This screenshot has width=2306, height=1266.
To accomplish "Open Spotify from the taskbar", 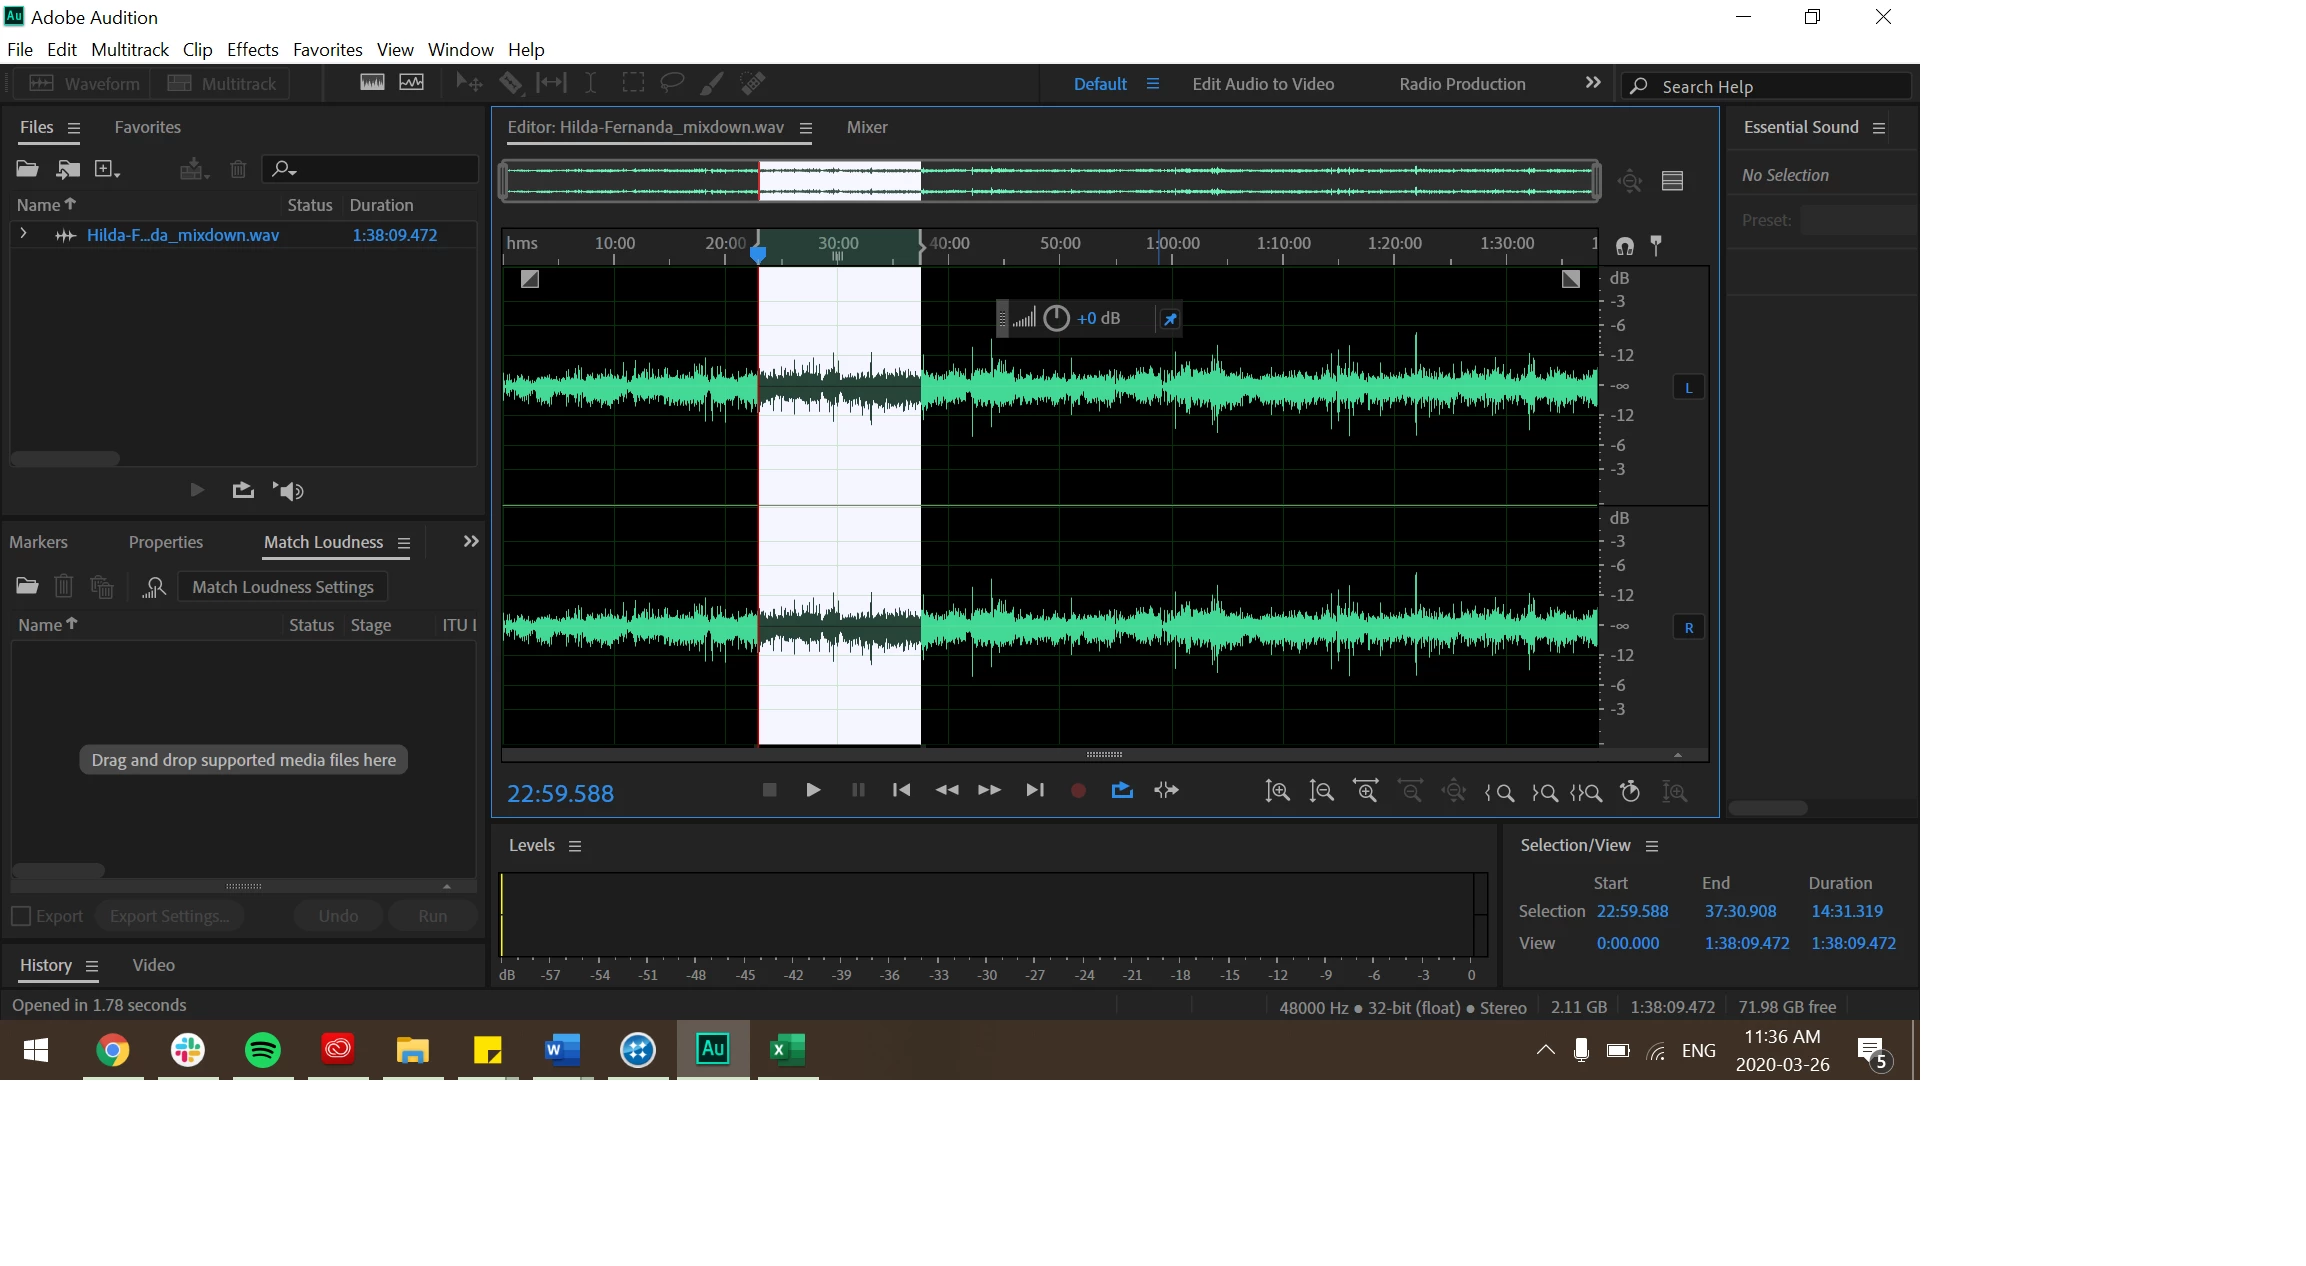I will (x=262, y=1049).
